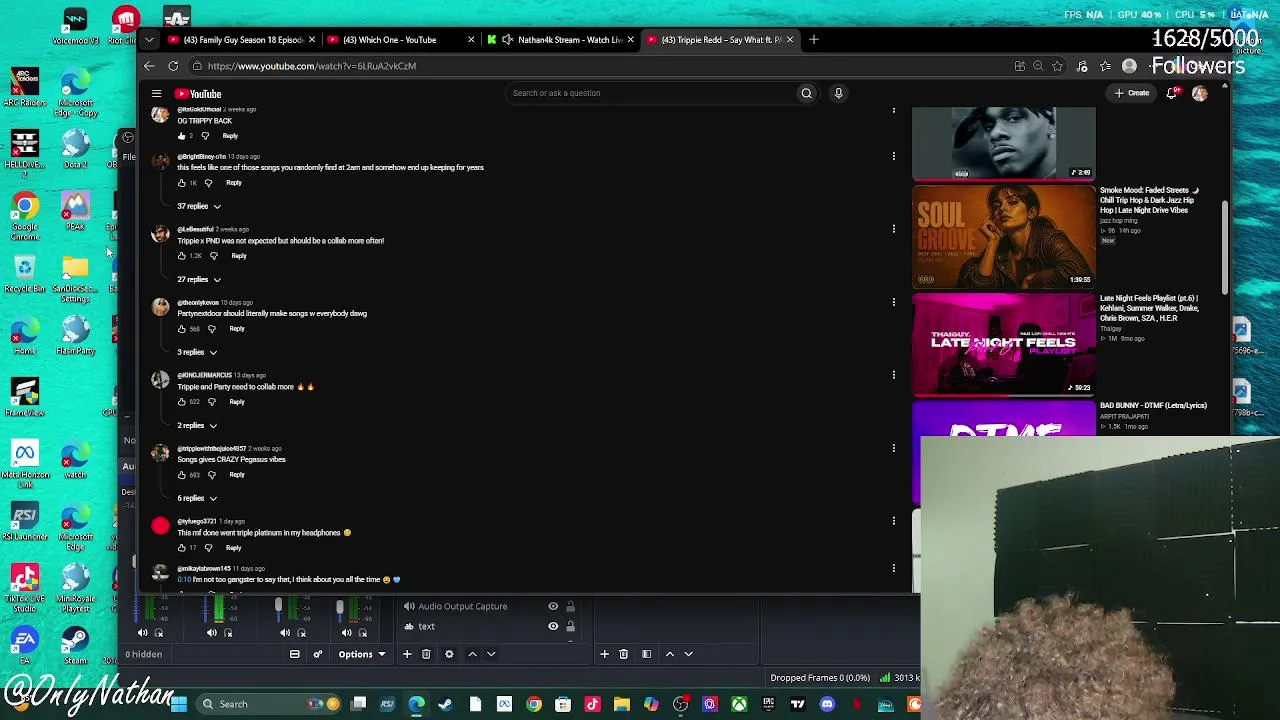
Task: Switch to the 'Which One - YouTube' tab
Action: click(x=401, y=40)
